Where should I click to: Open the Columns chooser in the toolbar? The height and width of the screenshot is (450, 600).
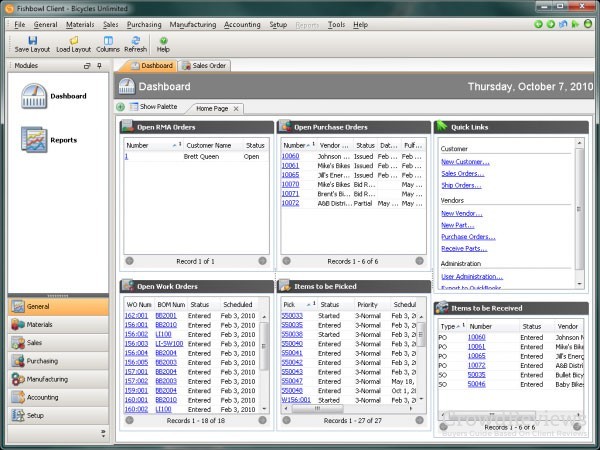108,40
